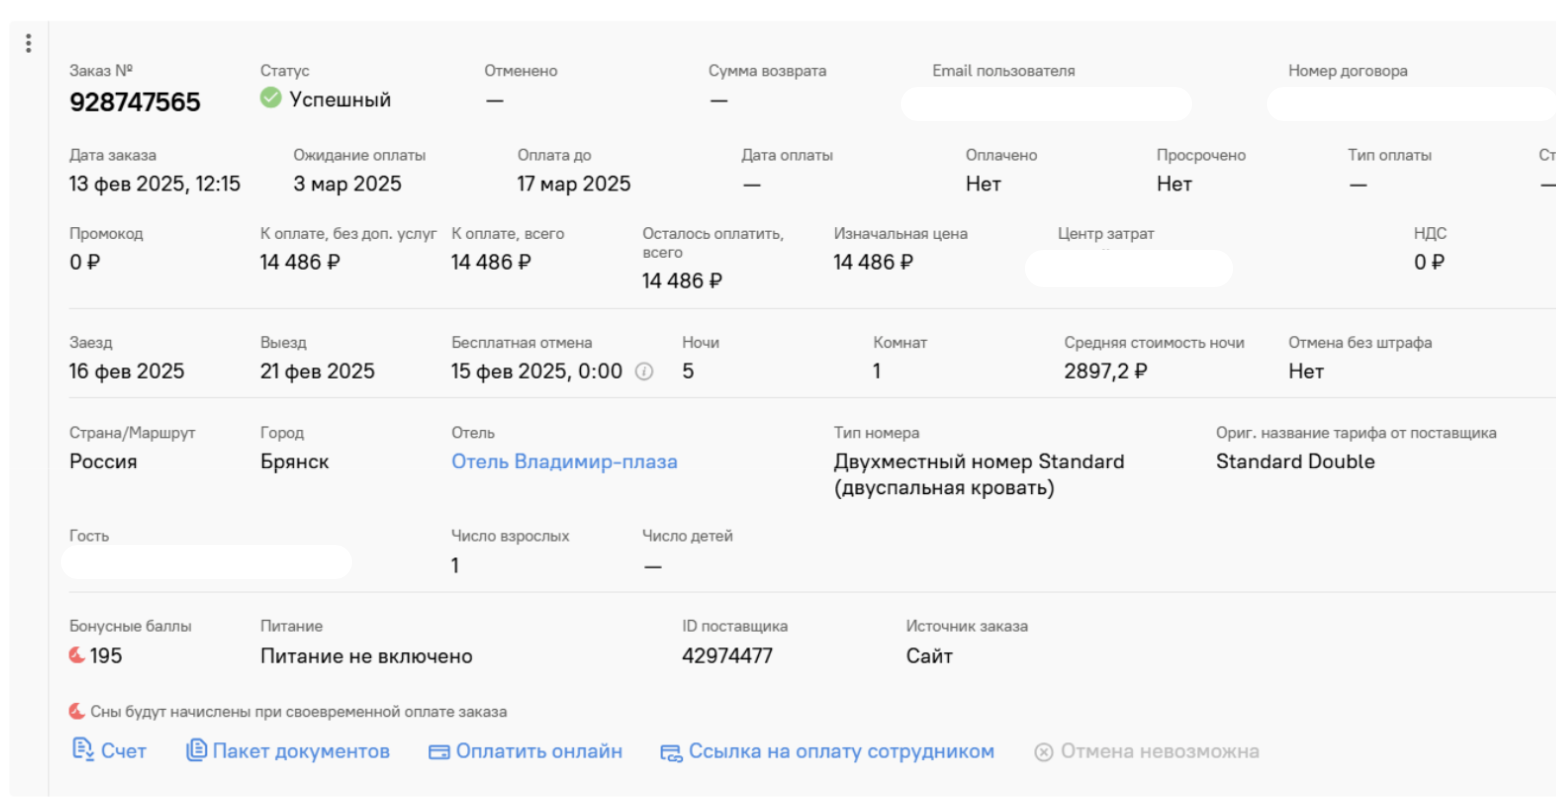Select order number 928747565
Screen dimensions: 1556x808
coord(135,102)
